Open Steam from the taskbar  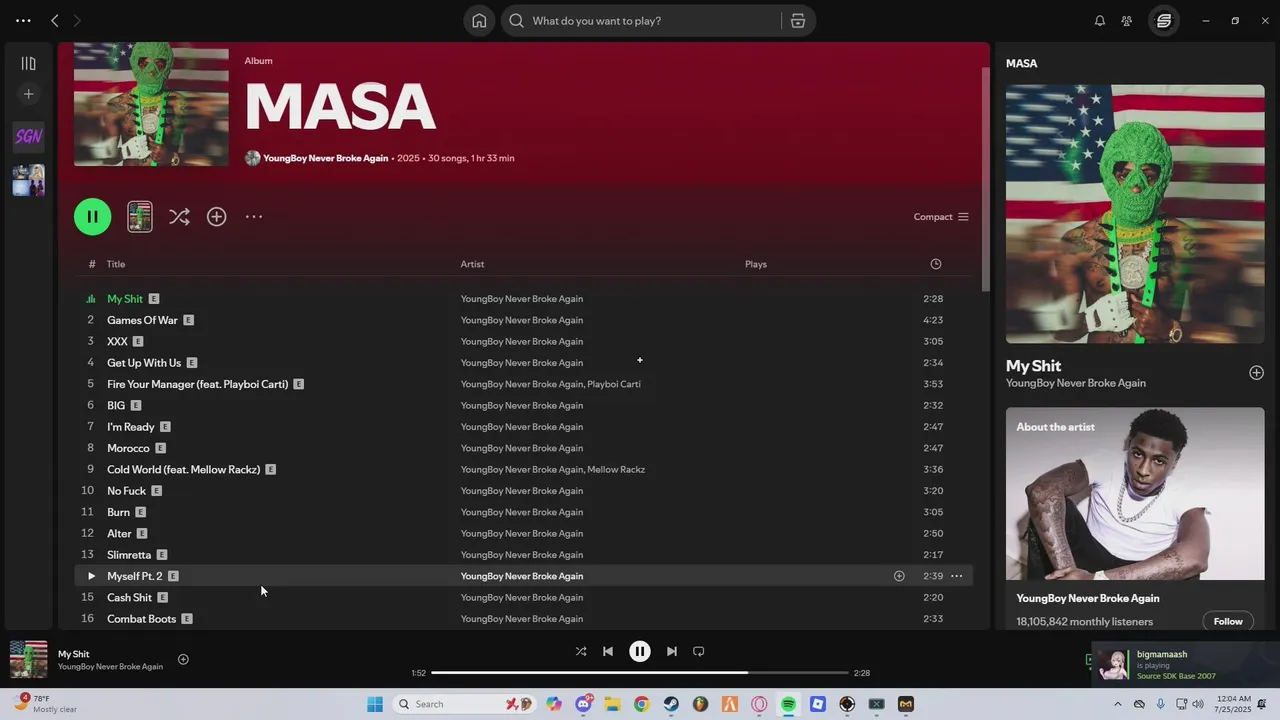[x=671, y=704]
